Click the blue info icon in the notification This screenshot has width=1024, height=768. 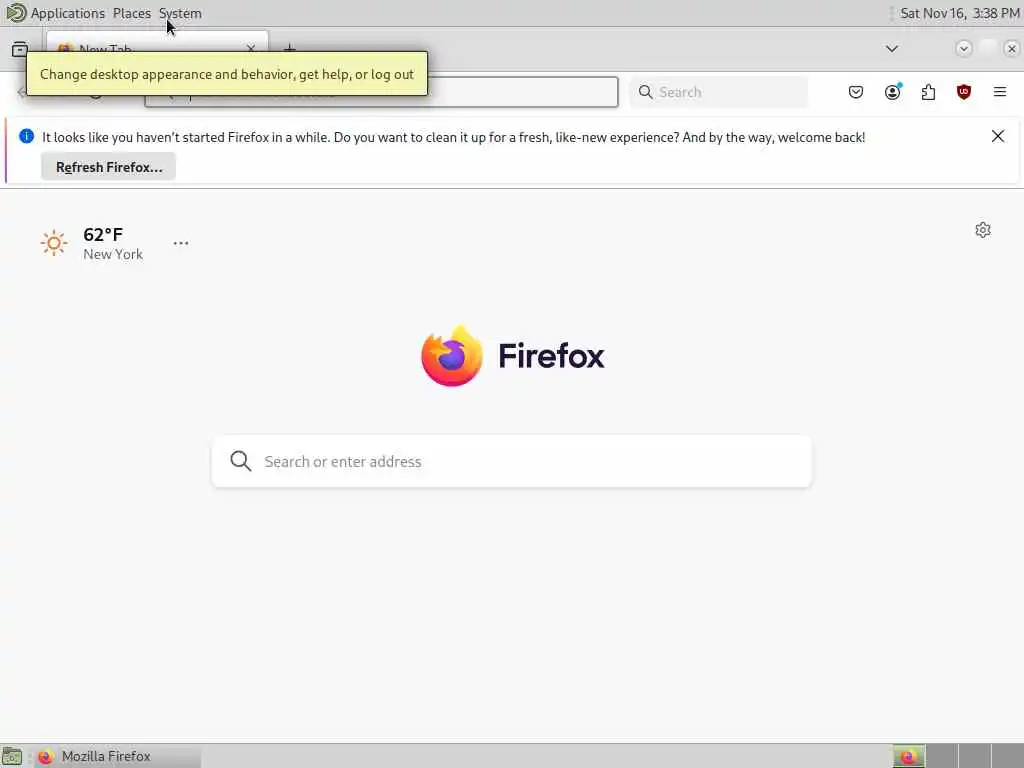27,136
